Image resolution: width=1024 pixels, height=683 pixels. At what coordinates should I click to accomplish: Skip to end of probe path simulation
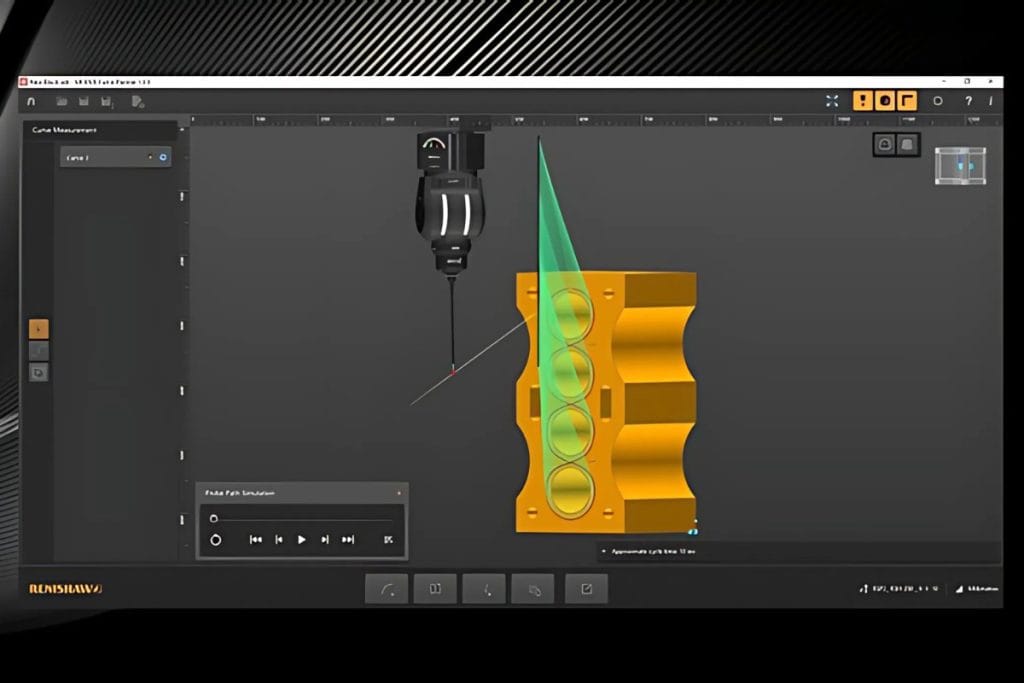348,540
